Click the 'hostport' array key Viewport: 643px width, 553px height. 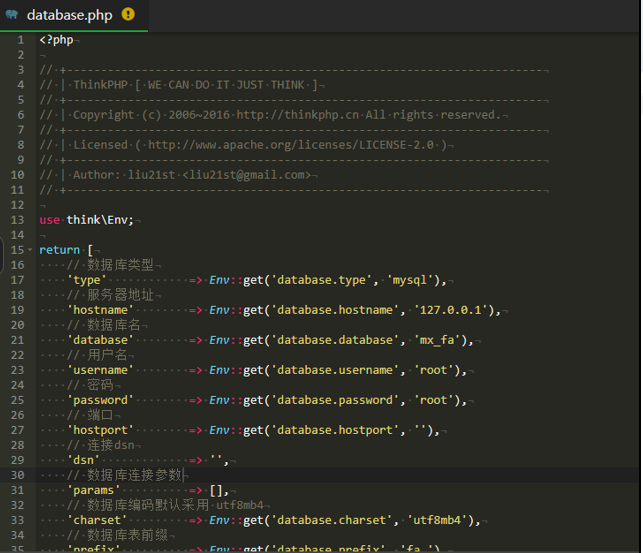pos(99,430)
